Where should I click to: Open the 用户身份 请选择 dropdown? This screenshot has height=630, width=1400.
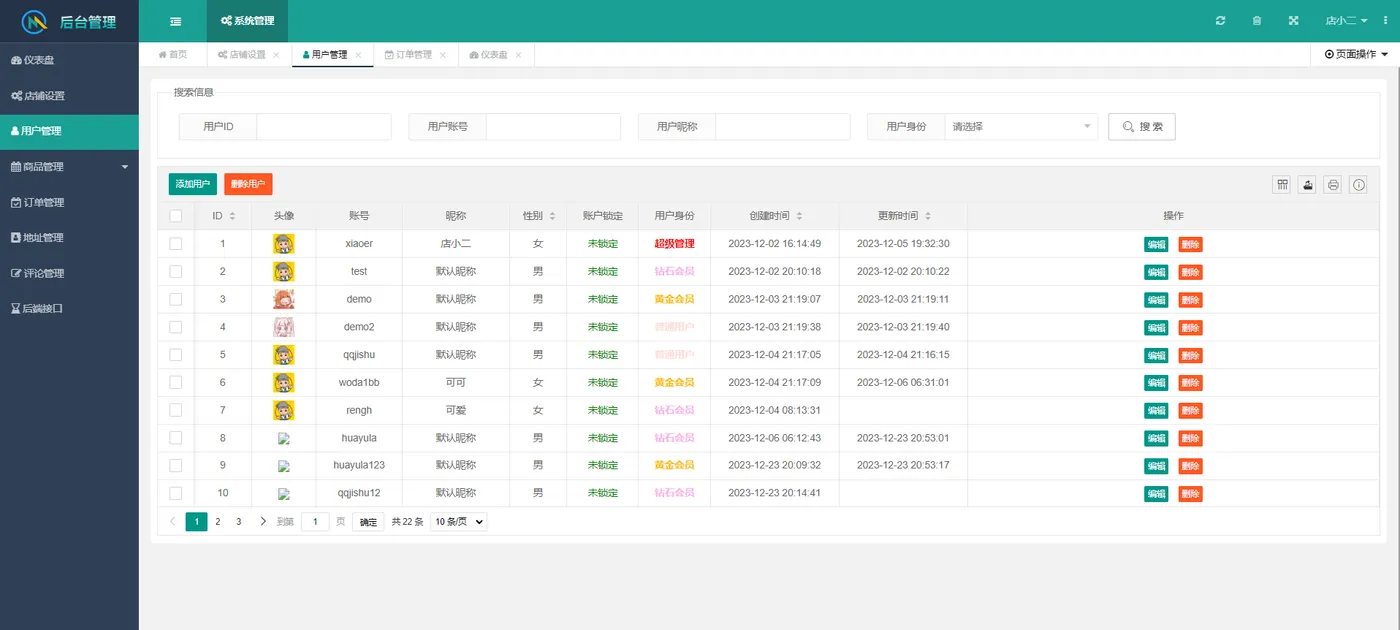point(1021,127)
